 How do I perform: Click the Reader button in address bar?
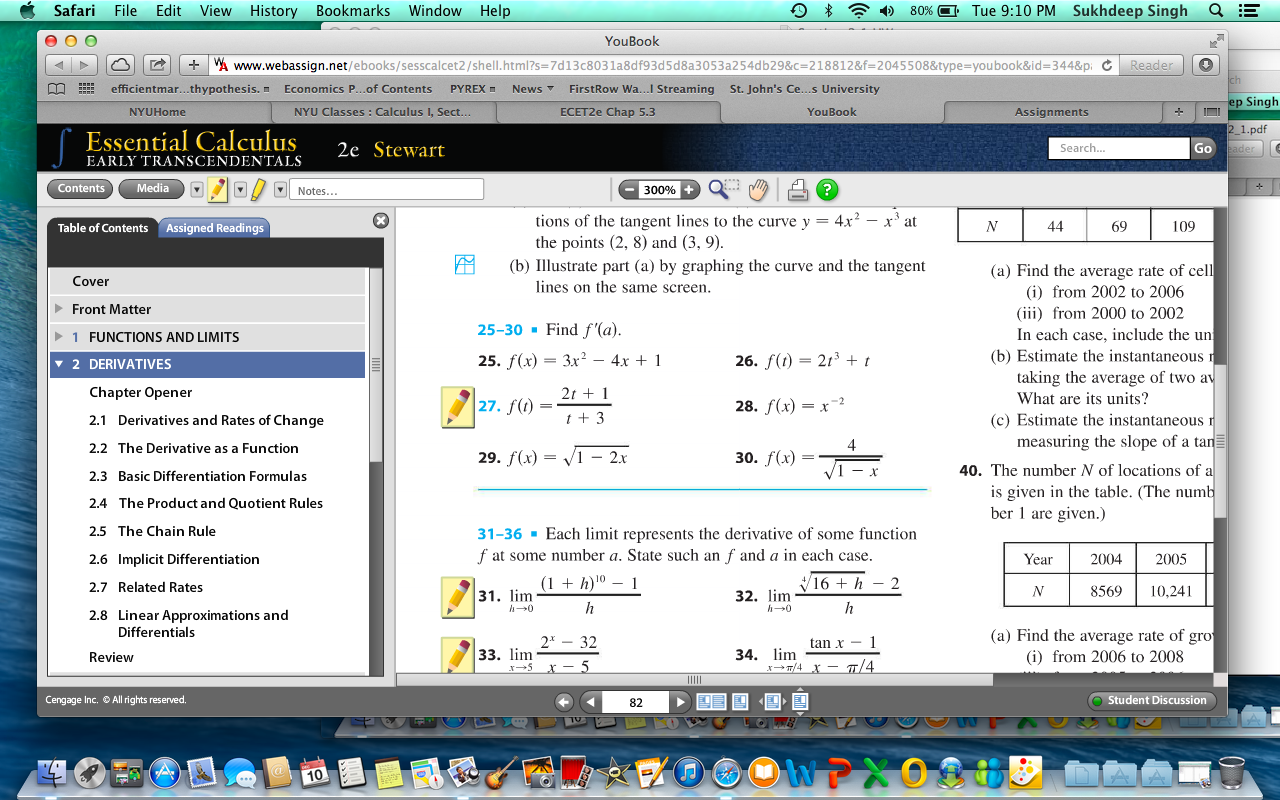(x=1151, y=65)
